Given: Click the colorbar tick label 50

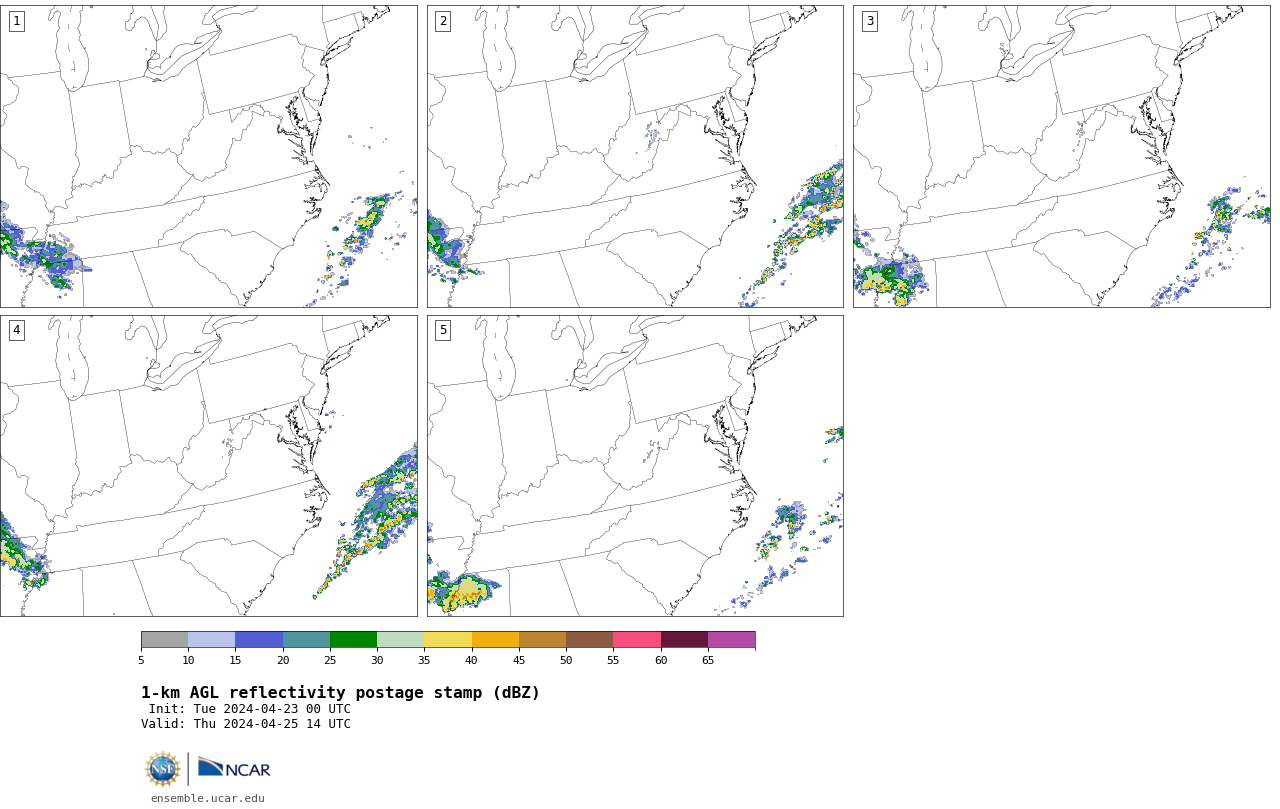Looking at the screenshot, I should point(566,660).
